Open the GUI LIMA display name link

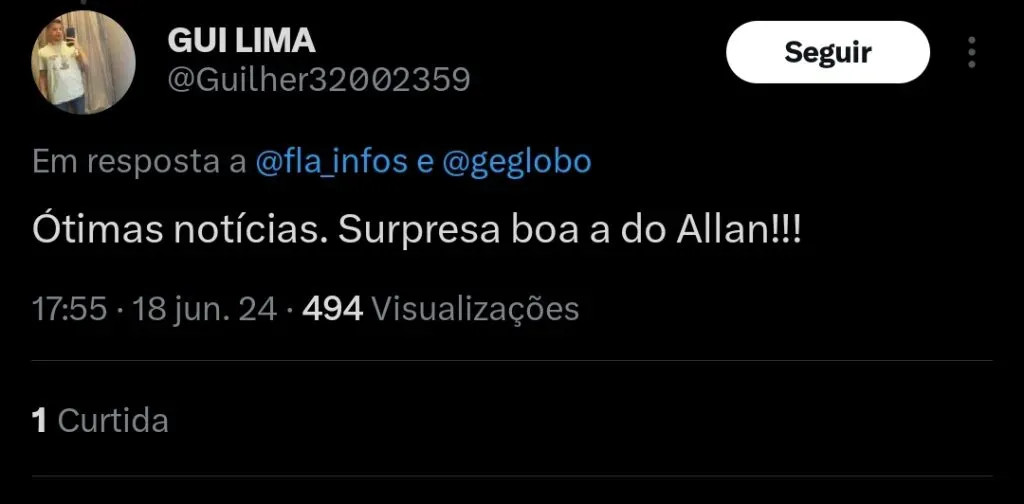(x=242, y=41)
